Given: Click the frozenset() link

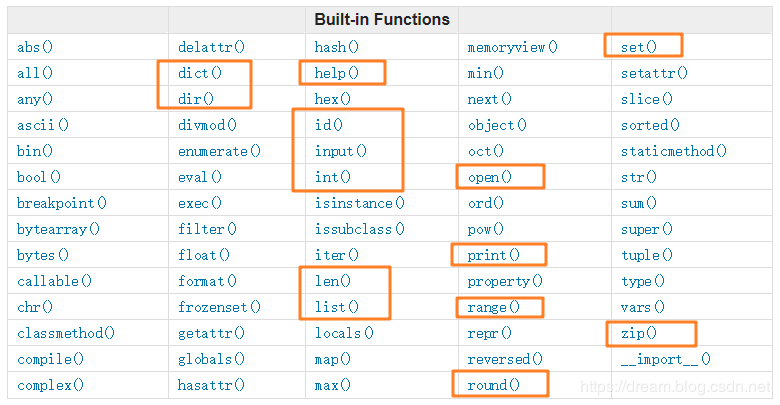Looking at the screenshot, I should [x=219, y=307].
